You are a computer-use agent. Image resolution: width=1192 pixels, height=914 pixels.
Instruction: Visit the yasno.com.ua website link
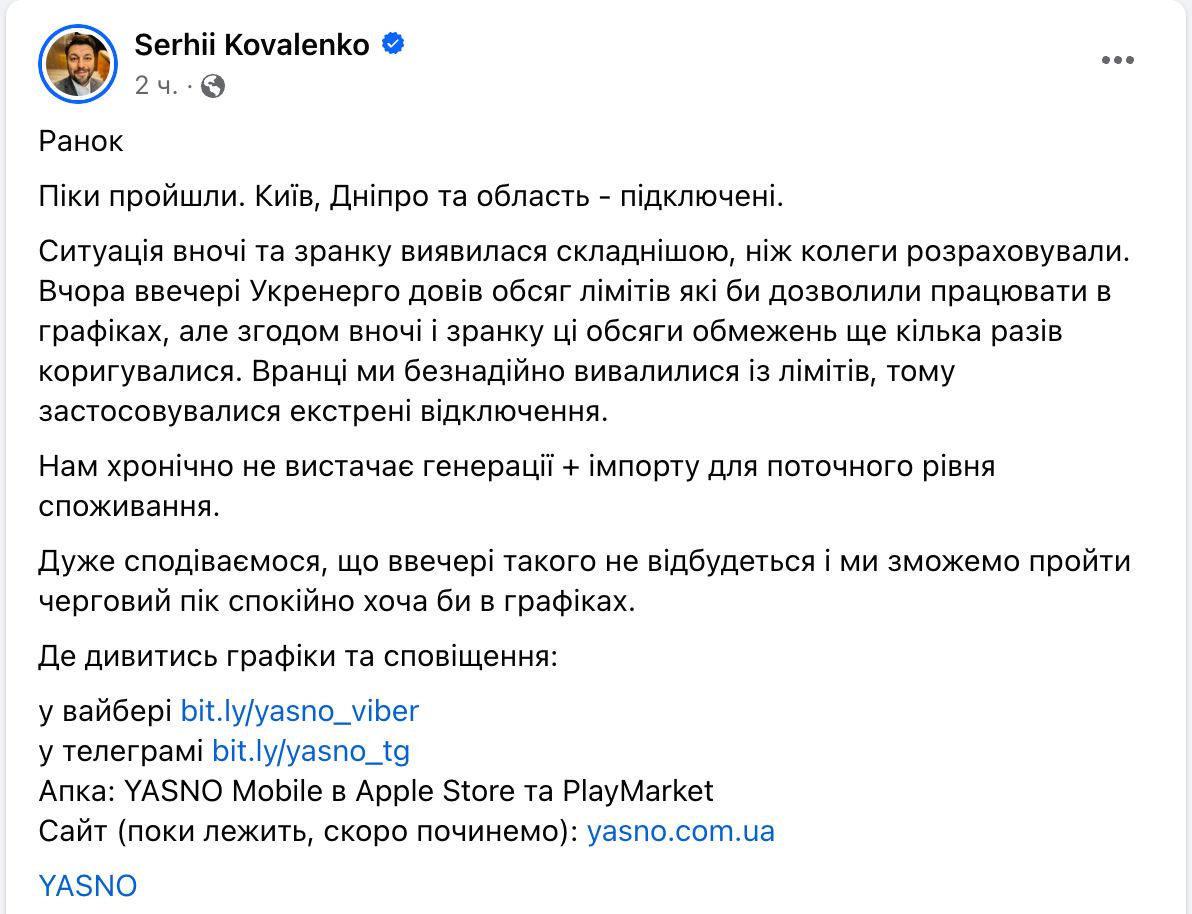tap(680, 831)
